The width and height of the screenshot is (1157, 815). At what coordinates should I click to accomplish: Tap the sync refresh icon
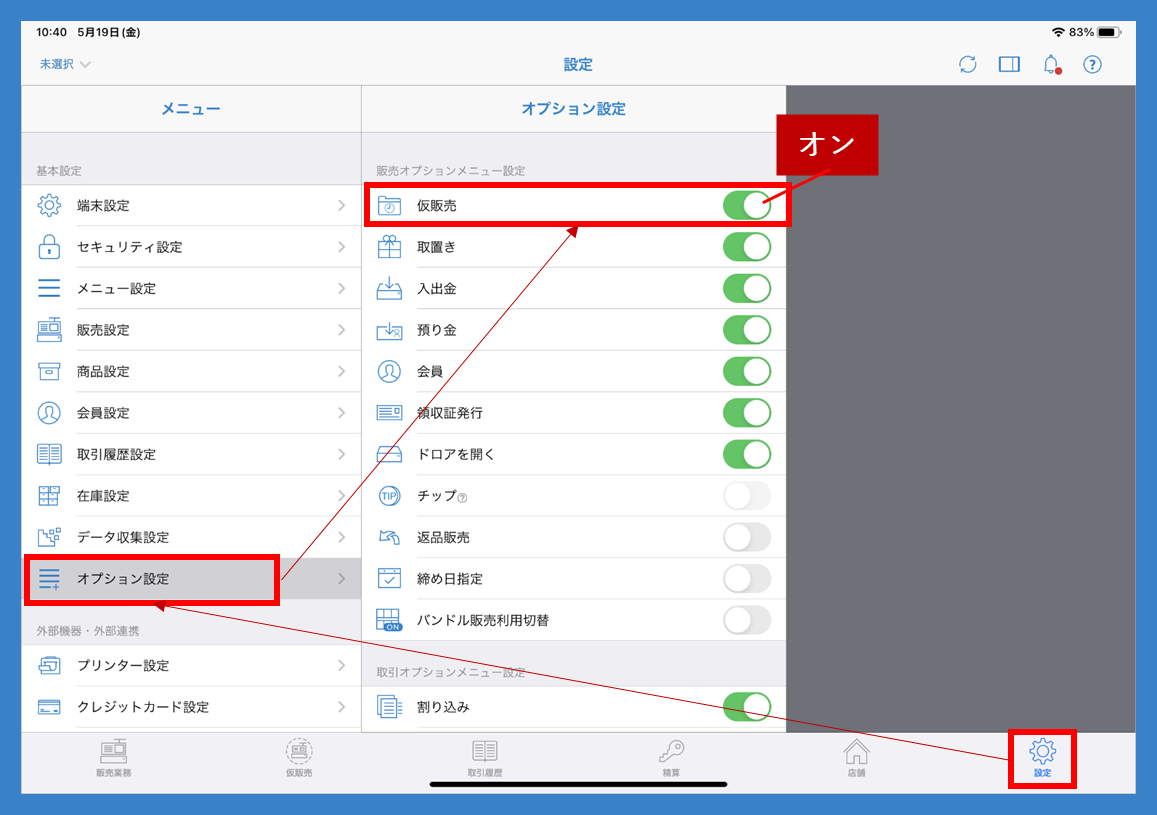coord(967,64)
